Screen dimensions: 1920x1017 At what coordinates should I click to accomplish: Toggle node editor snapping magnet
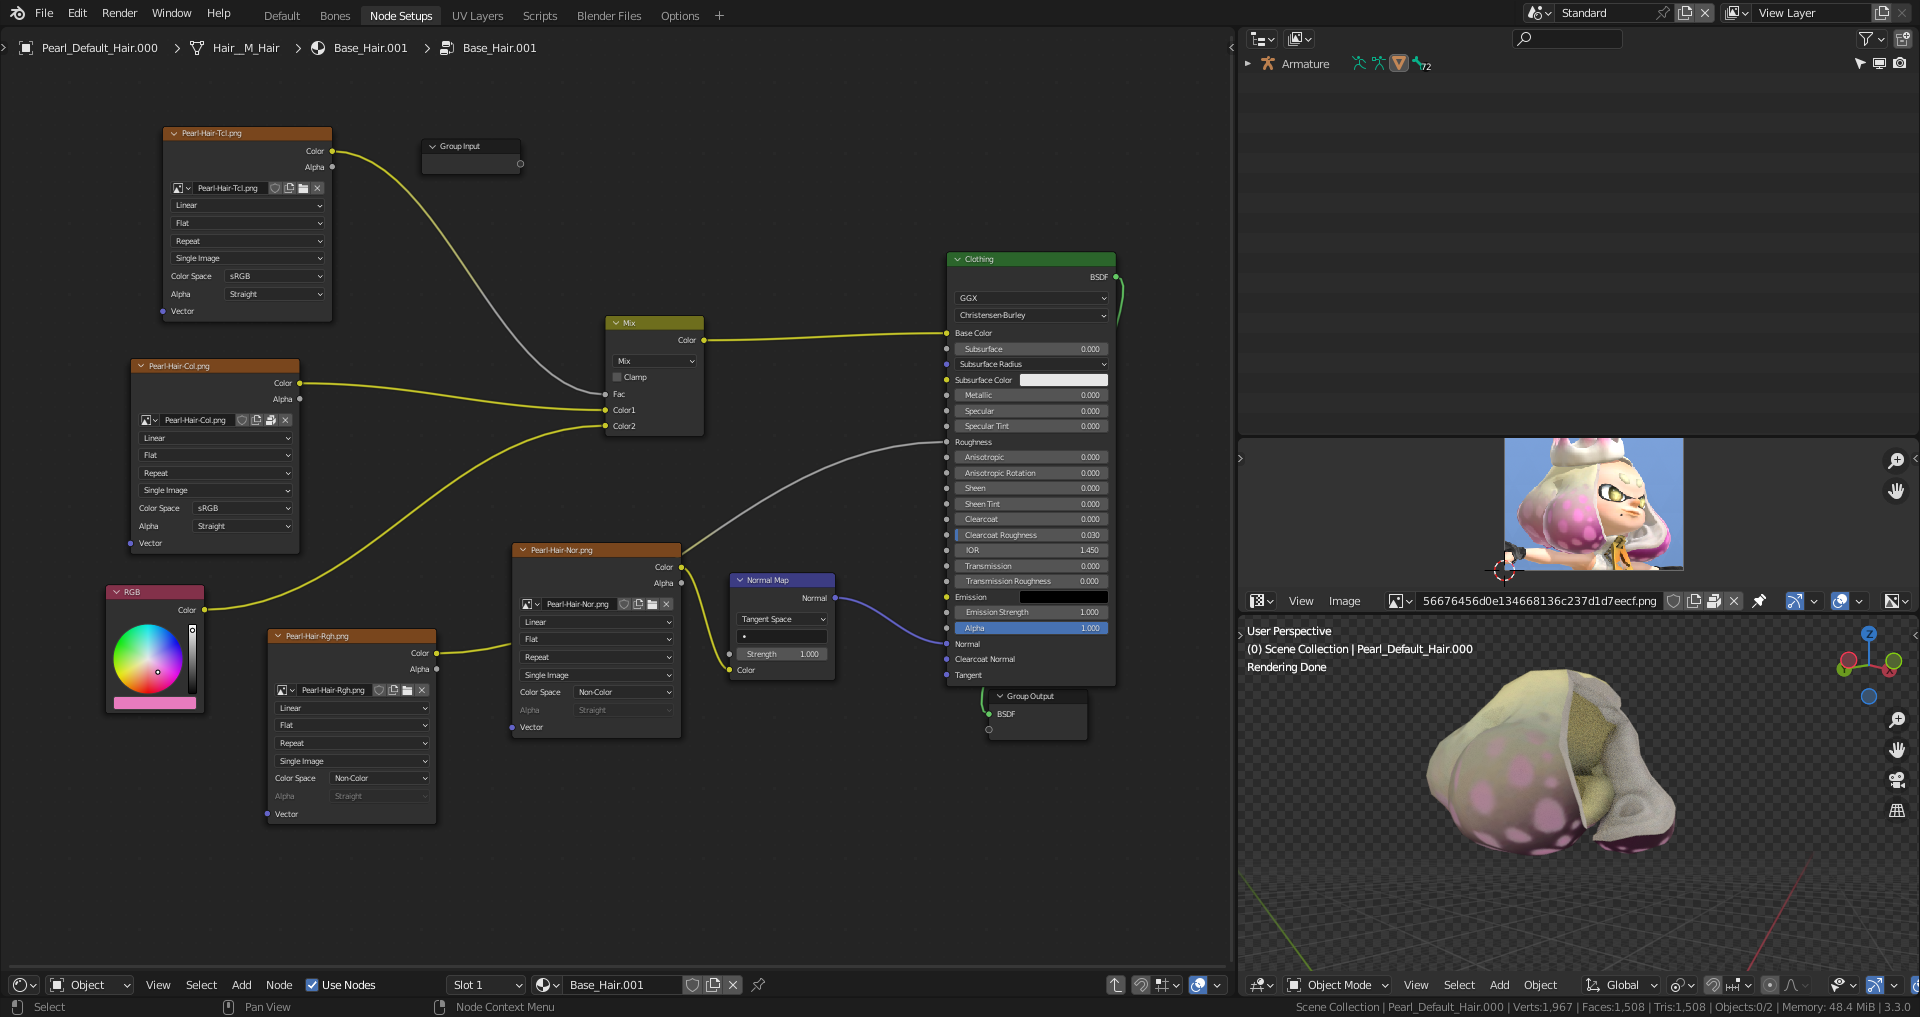pyautogui.click(x=1141, y=985)
